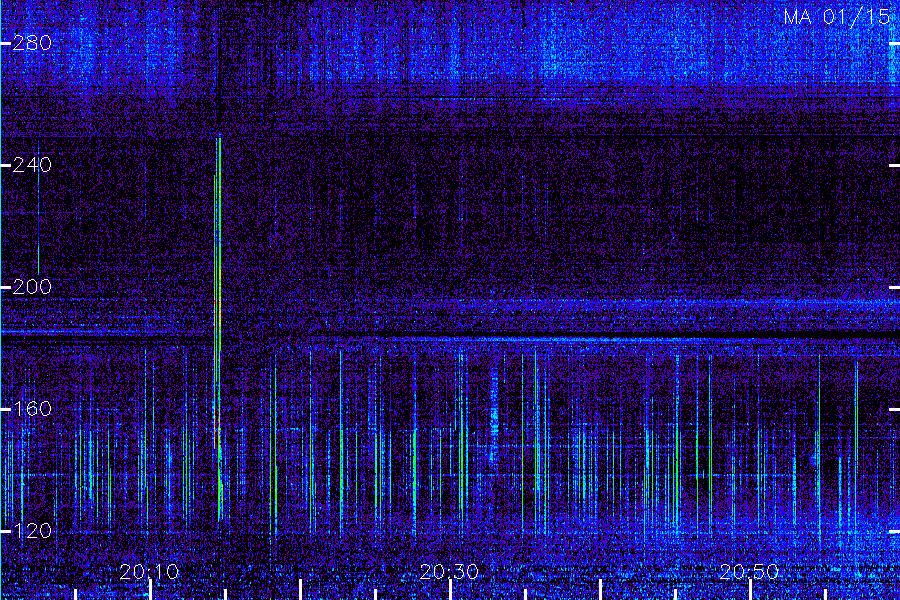900x600 pixels.
Task: Click the 280 frequency axis label
Action: [x=32, y=43]
